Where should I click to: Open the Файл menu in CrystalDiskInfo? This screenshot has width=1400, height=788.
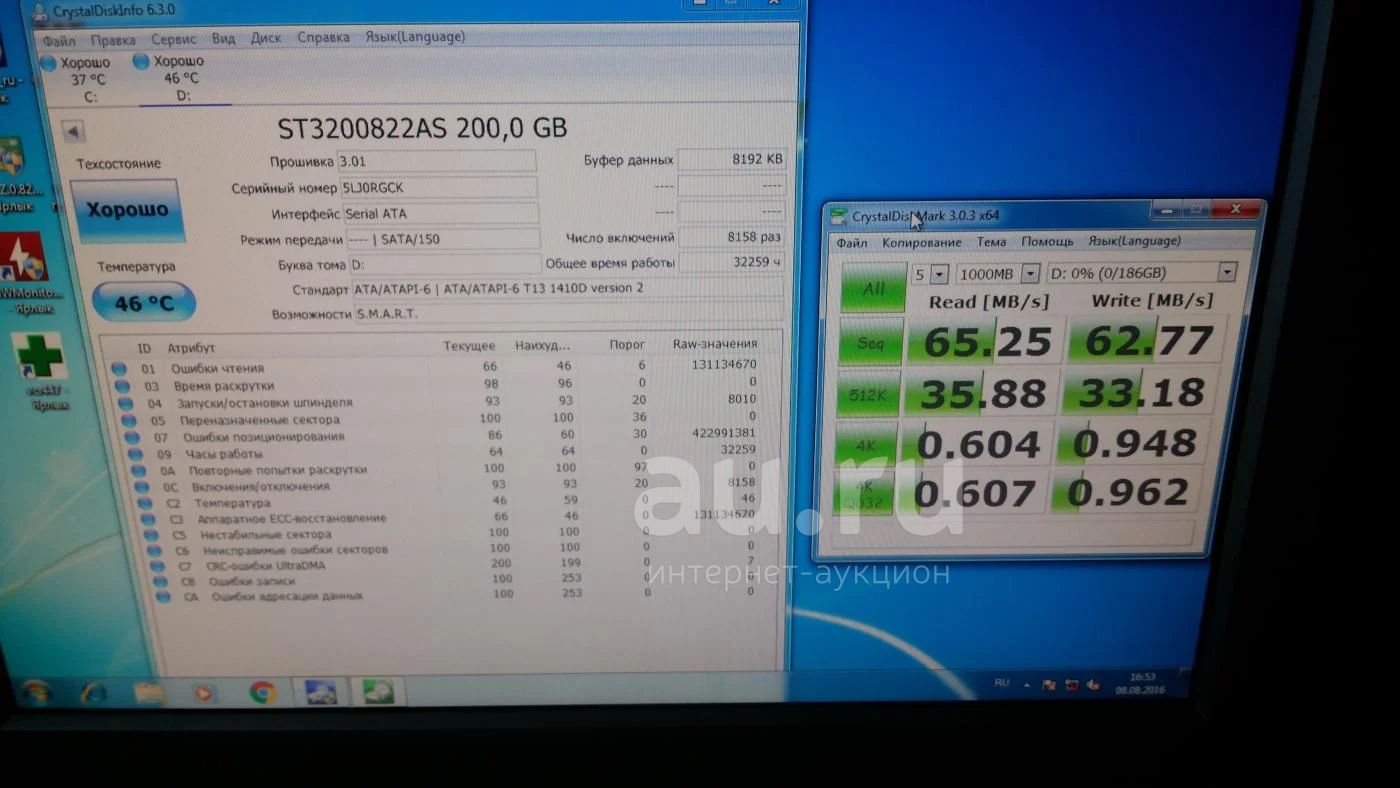[59, 41]
